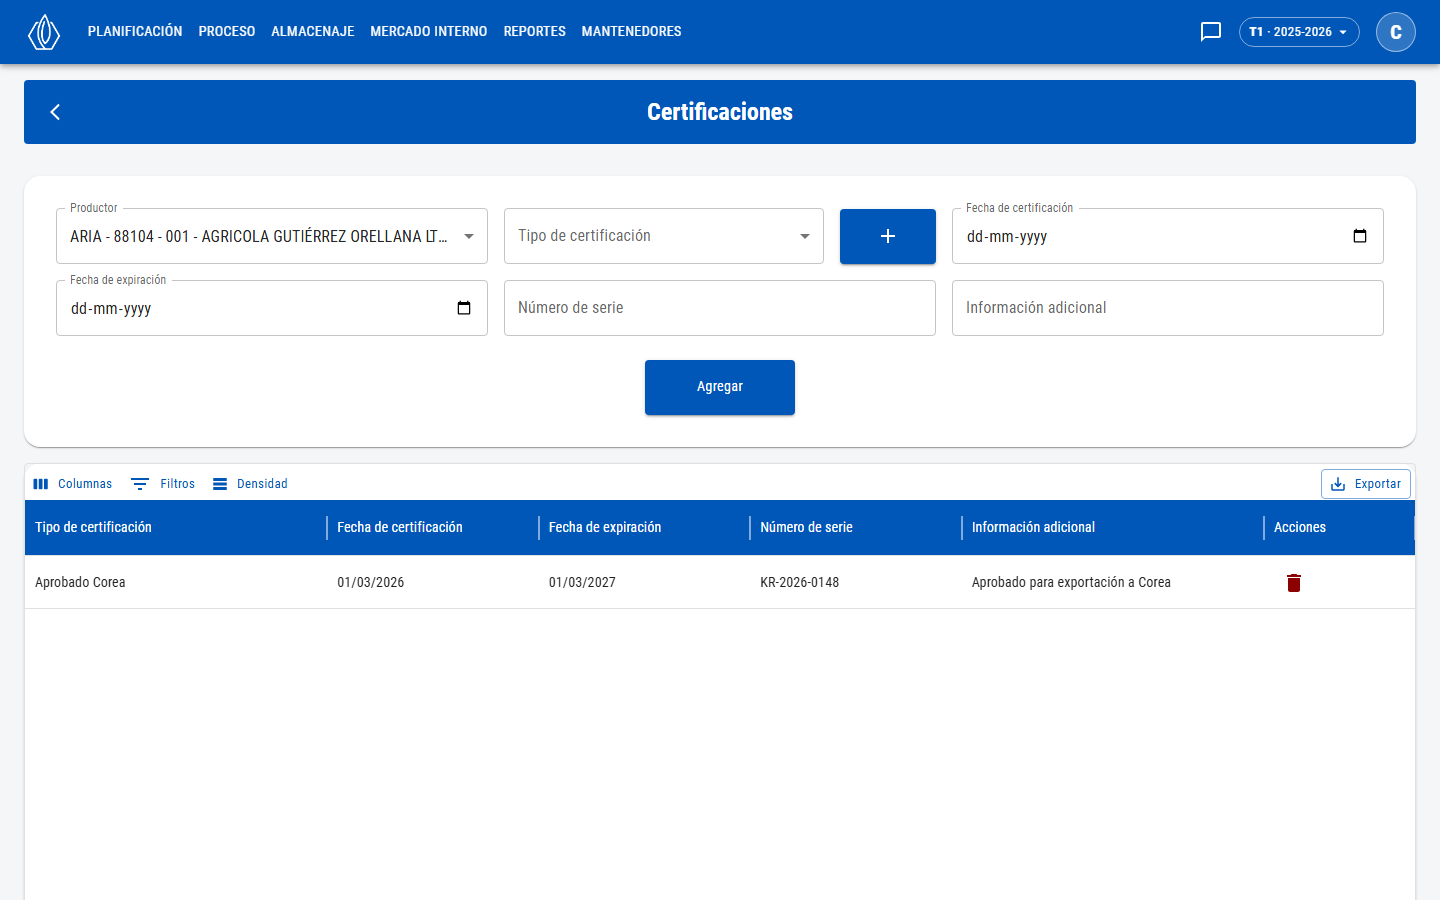The width and height of the screenshot is (1440, 900).
Task: Open the user avatar C menu
Action: (x=1396, y=32)
